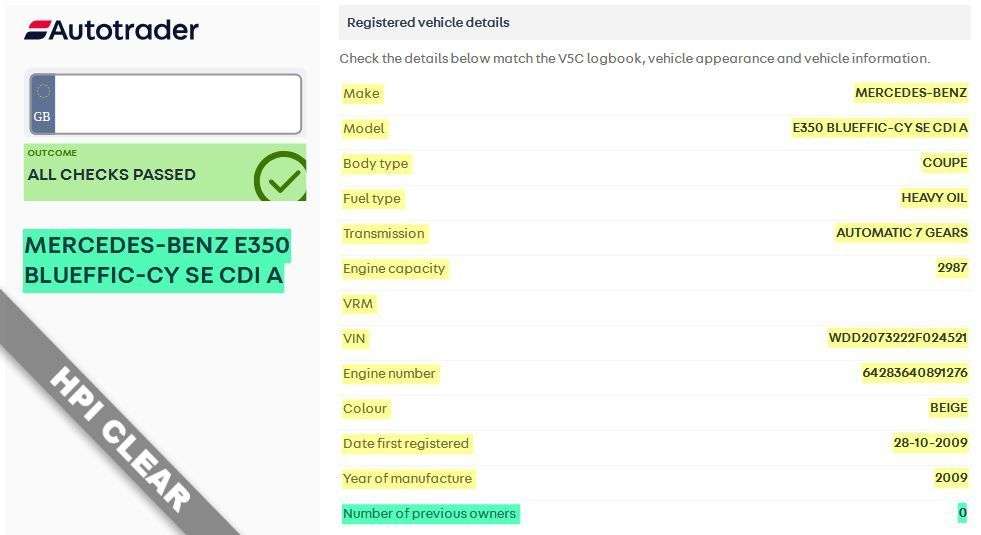Click the Colour value BEIGE

tap(948, 408)
